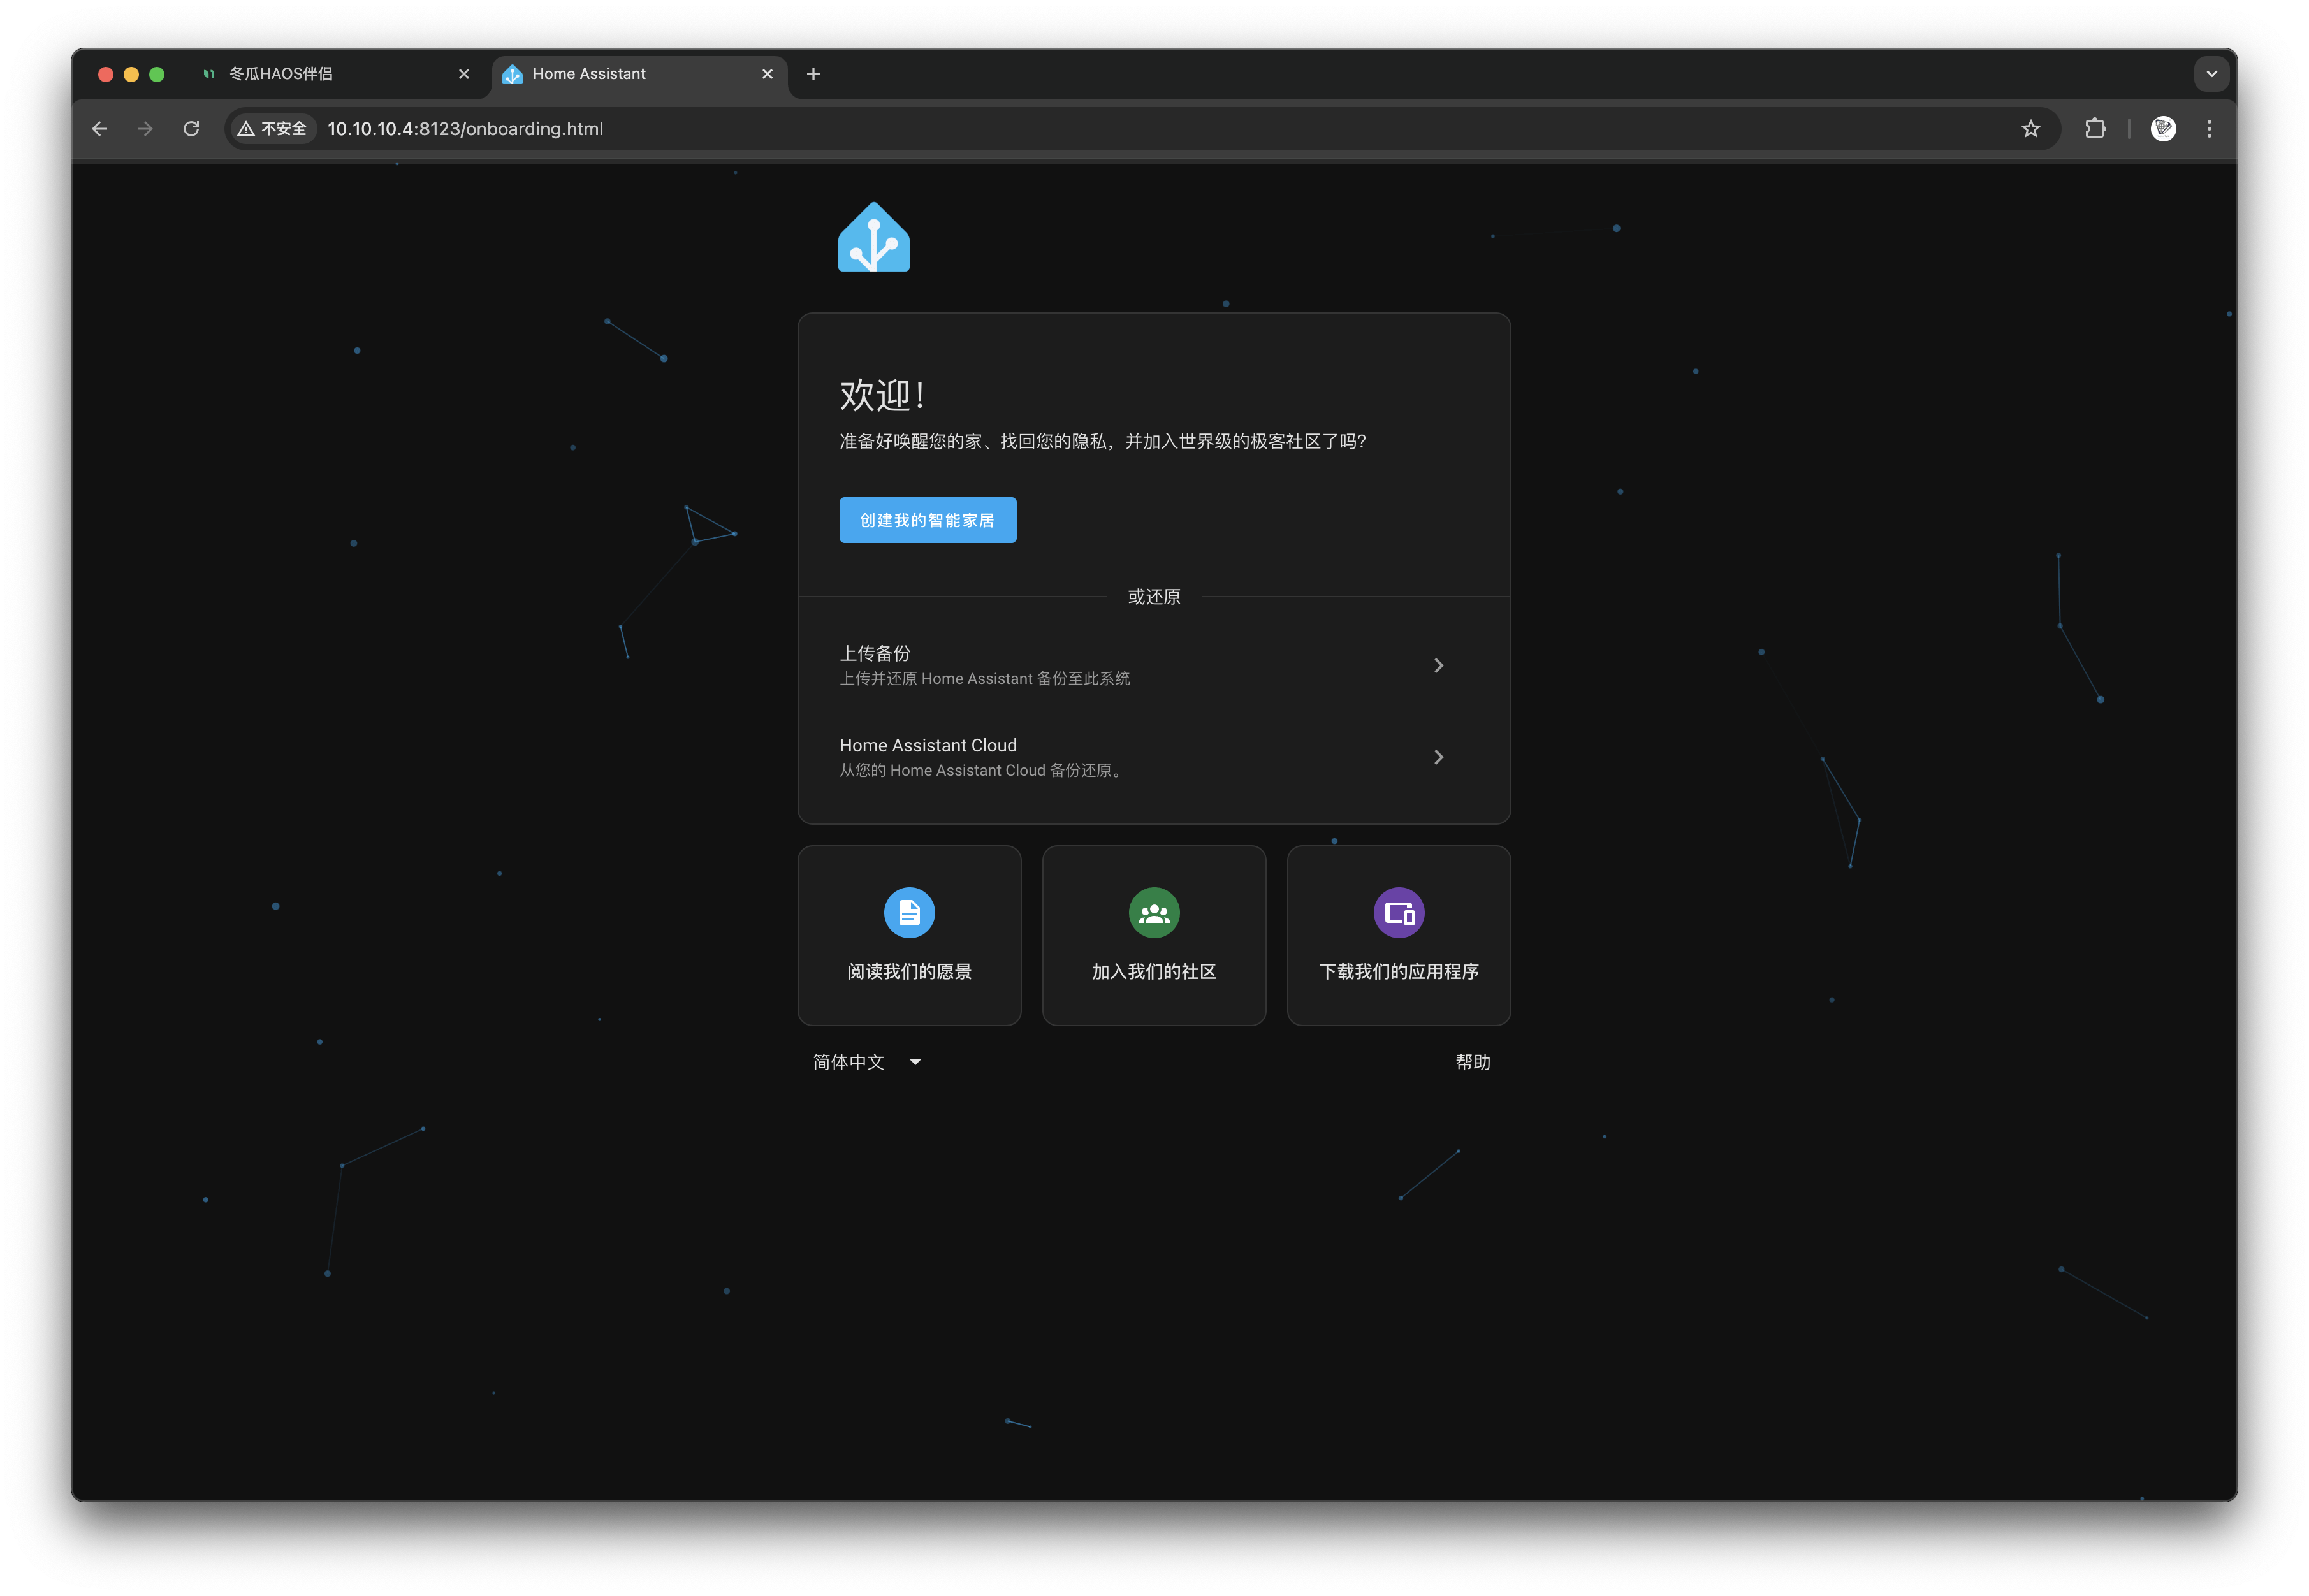2309x1596 pixels.
Task: Click the purple devices app icon
Action: coord(1398,912)
